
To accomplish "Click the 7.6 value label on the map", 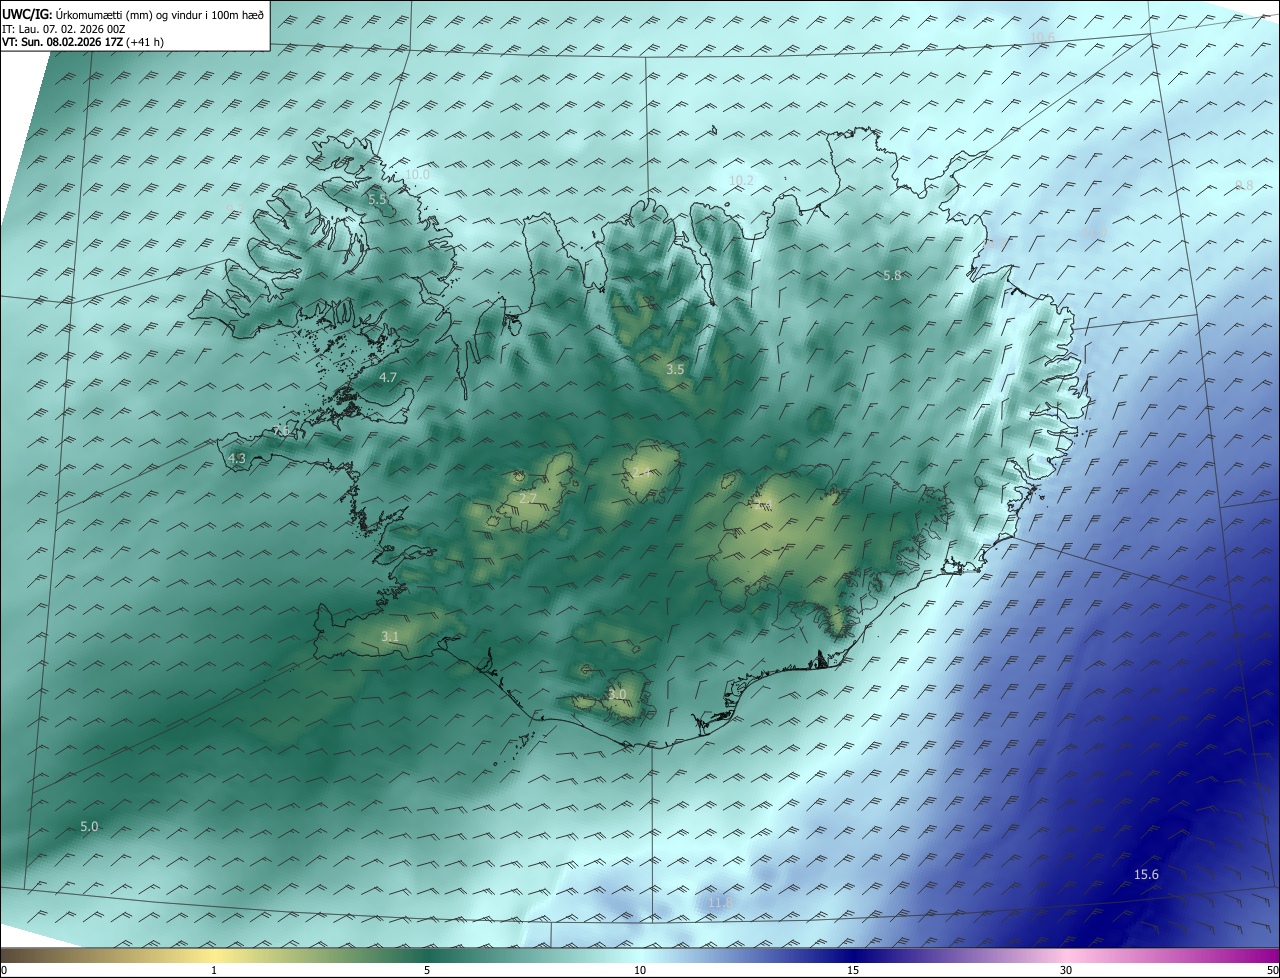I will 281,430.
